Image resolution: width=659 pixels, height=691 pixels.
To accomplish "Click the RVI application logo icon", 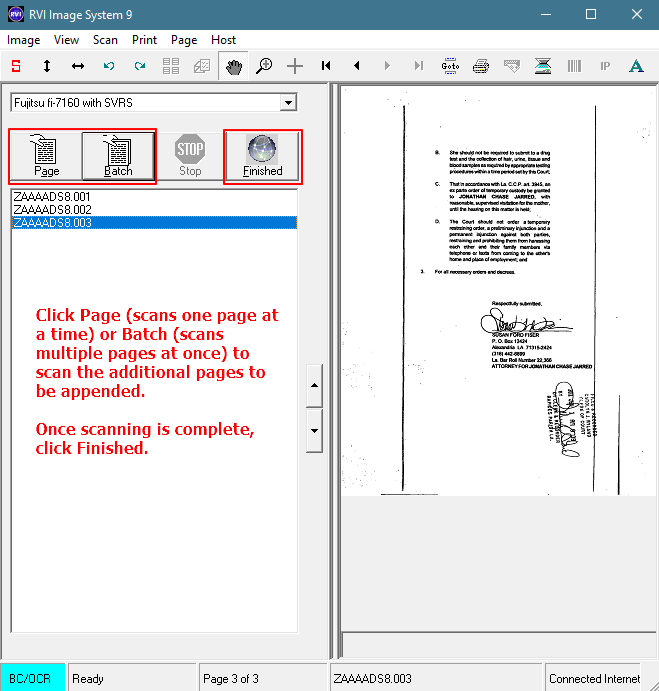I will click(16, 15).
